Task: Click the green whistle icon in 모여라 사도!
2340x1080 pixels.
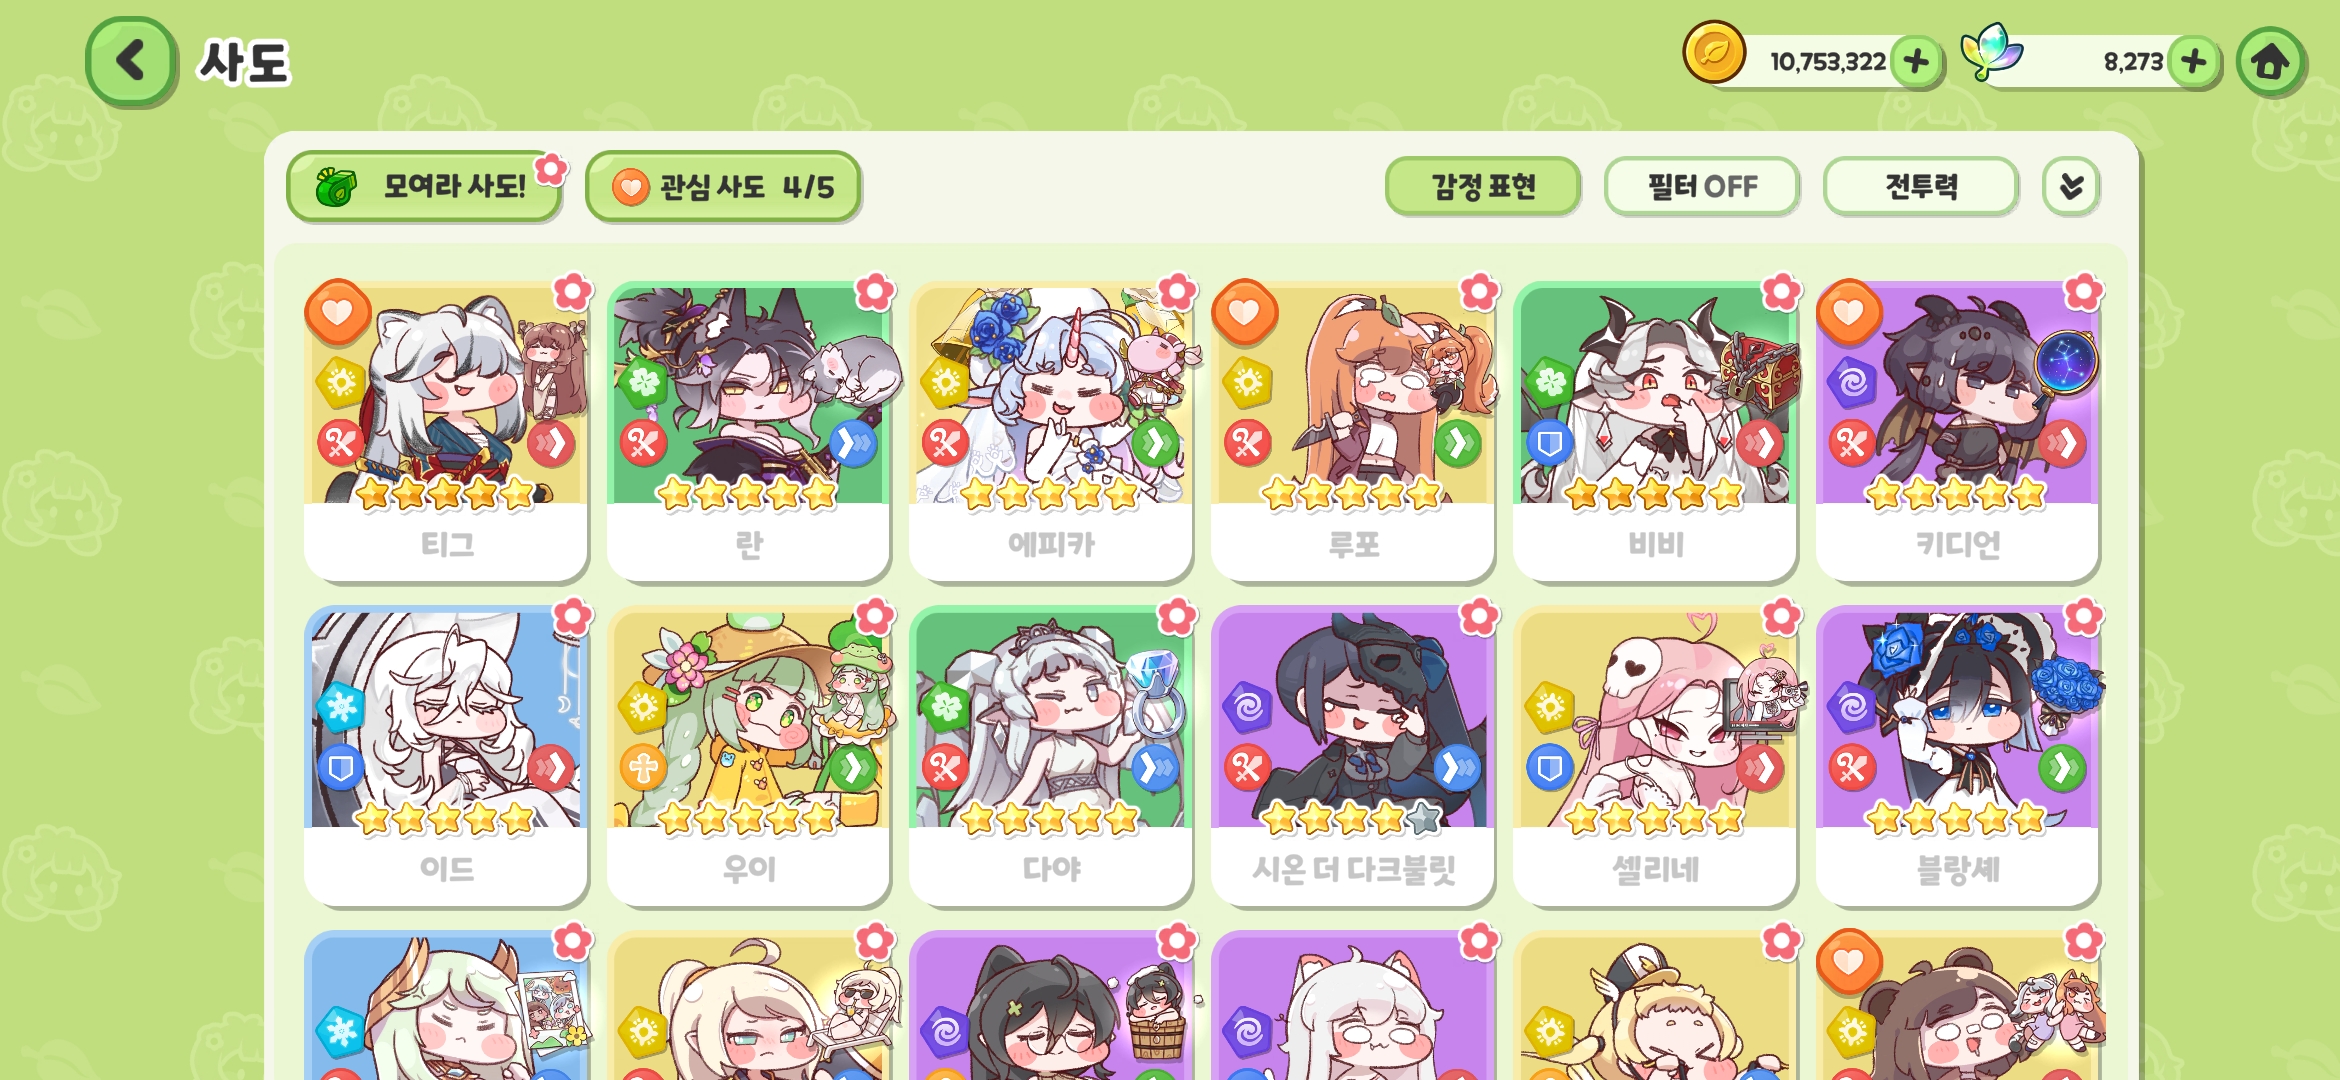Action: click(336, 187)
